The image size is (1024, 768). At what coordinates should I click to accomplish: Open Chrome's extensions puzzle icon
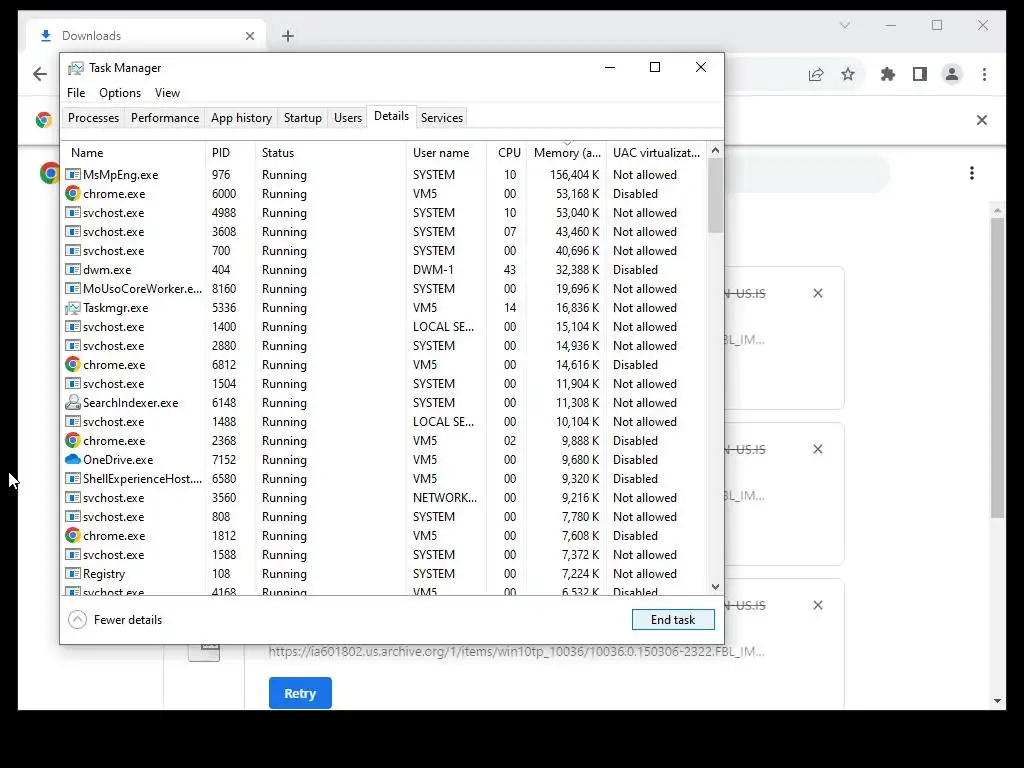point(888,74)
